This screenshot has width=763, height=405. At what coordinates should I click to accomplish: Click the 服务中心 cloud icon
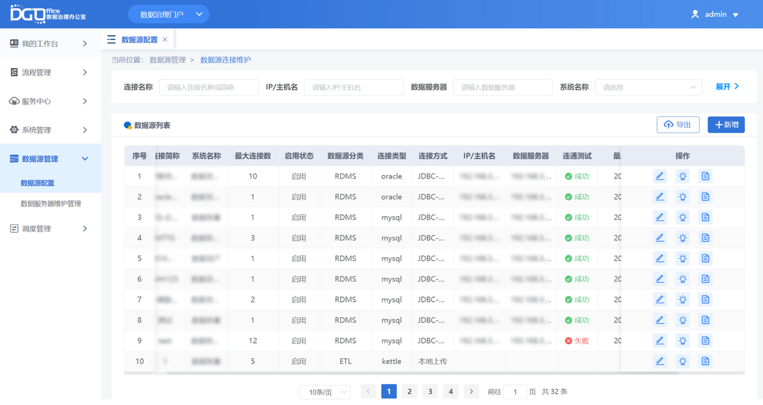pyautogui.click(x=14, y=101)
